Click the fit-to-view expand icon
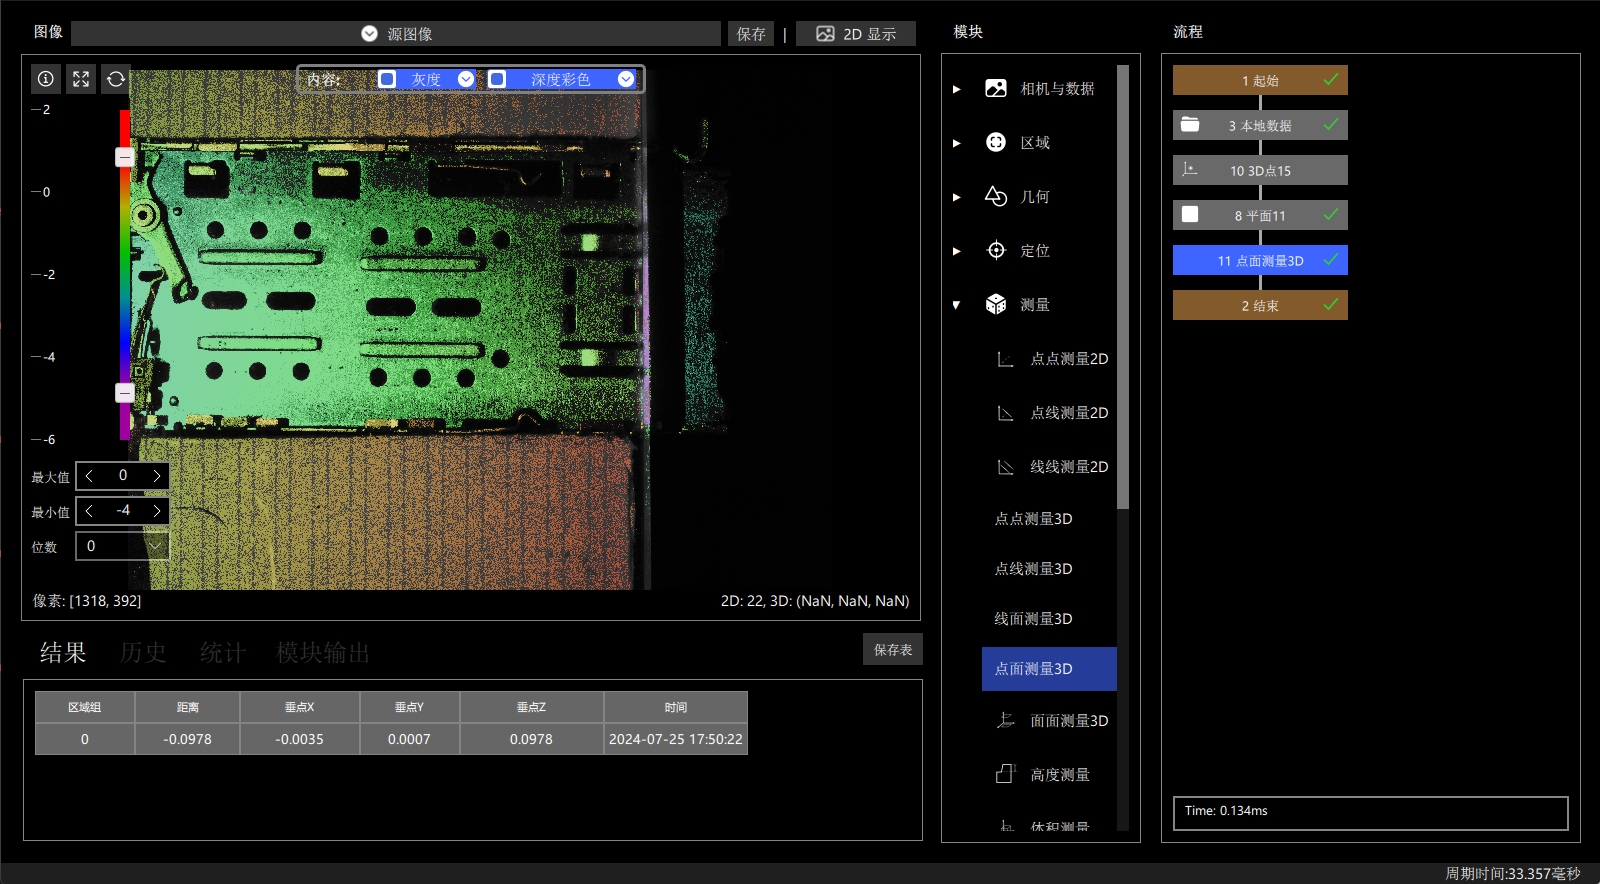 coord(81,79)
